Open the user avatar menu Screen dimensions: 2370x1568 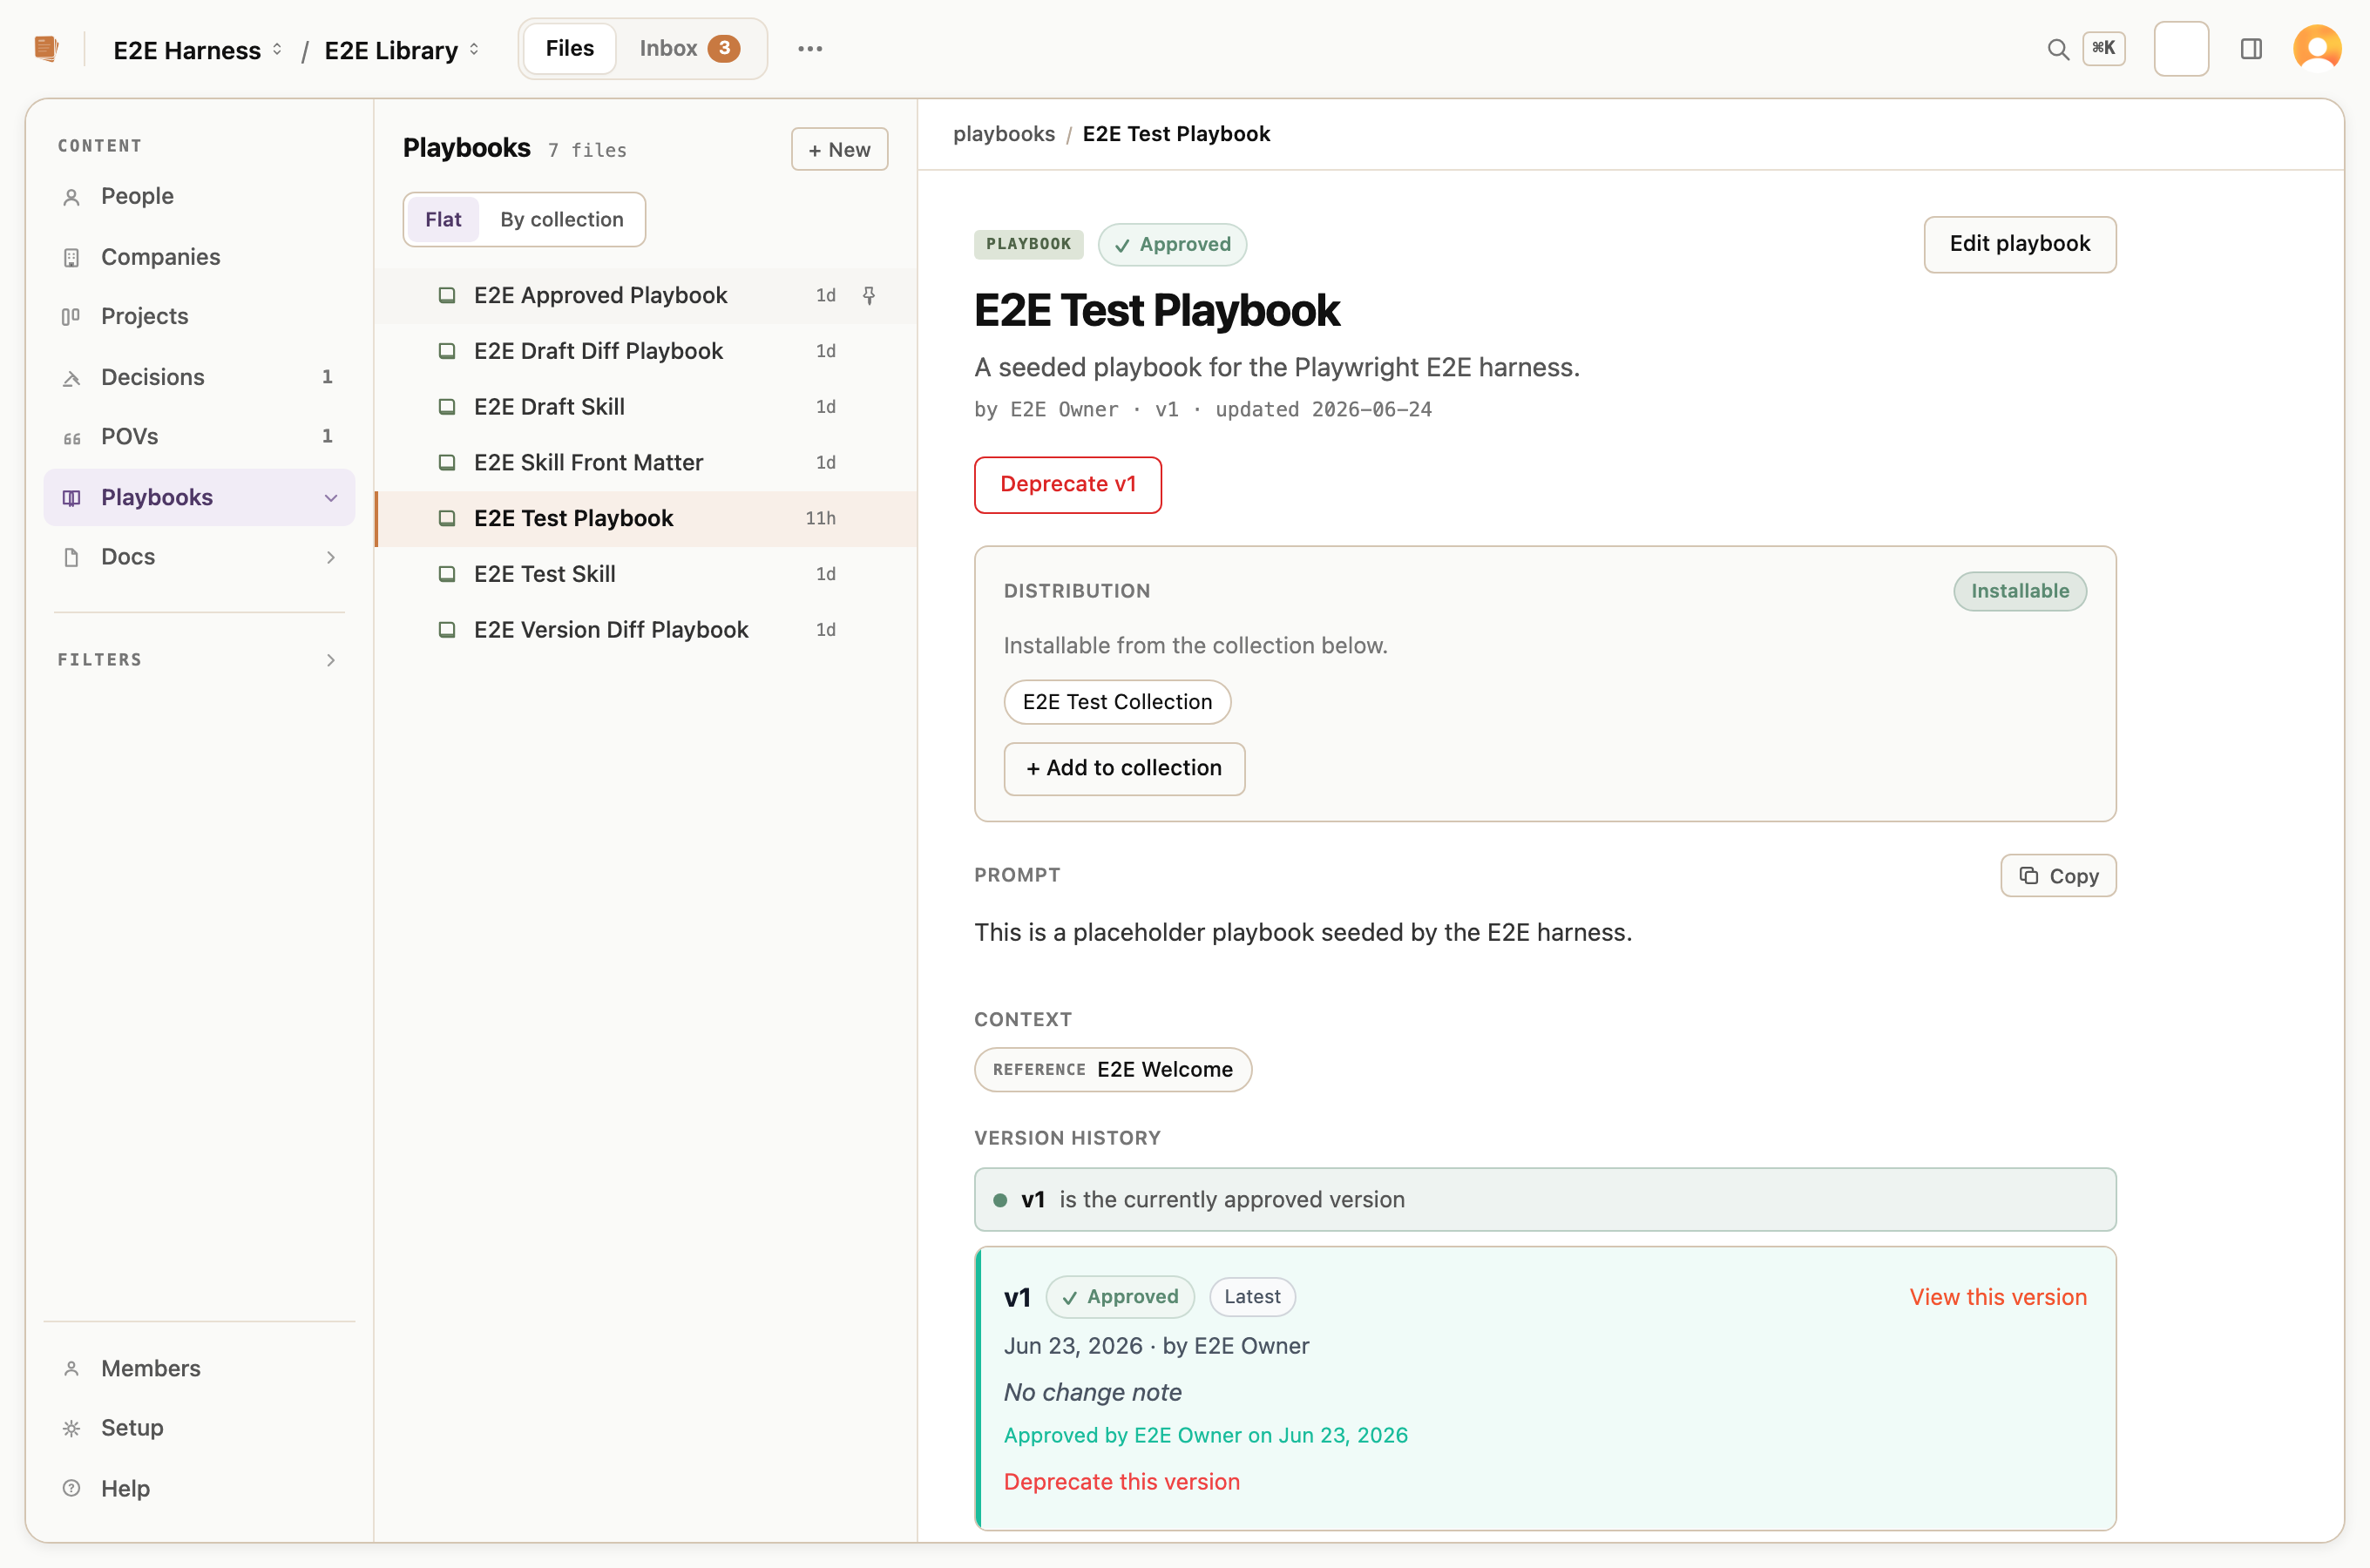click(x=2317, y=48)
